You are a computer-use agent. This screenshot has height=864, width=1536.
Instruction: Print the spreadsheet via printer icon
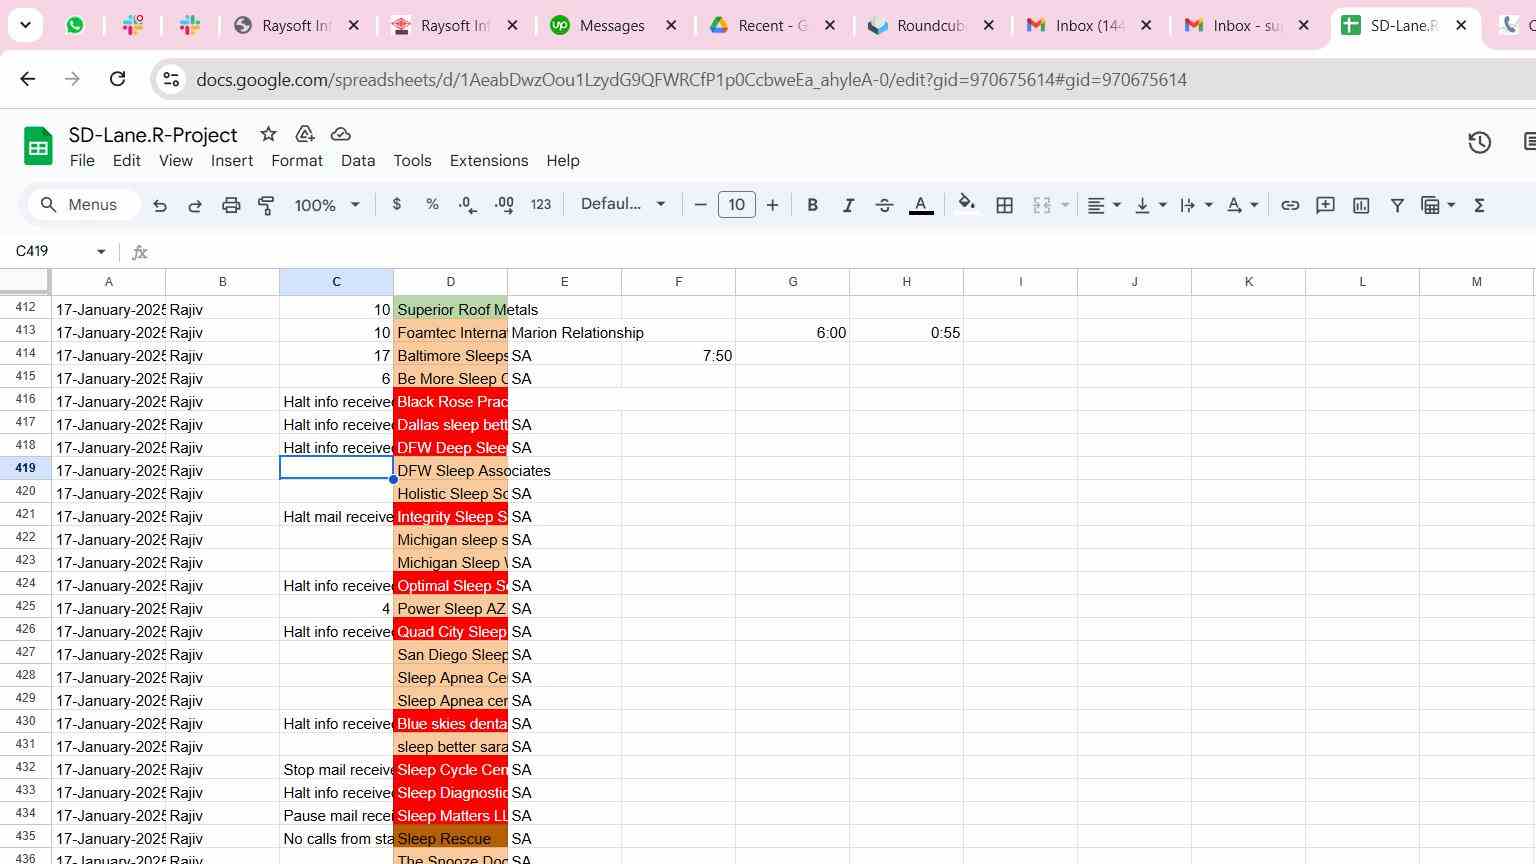click(x=231, y=205)
